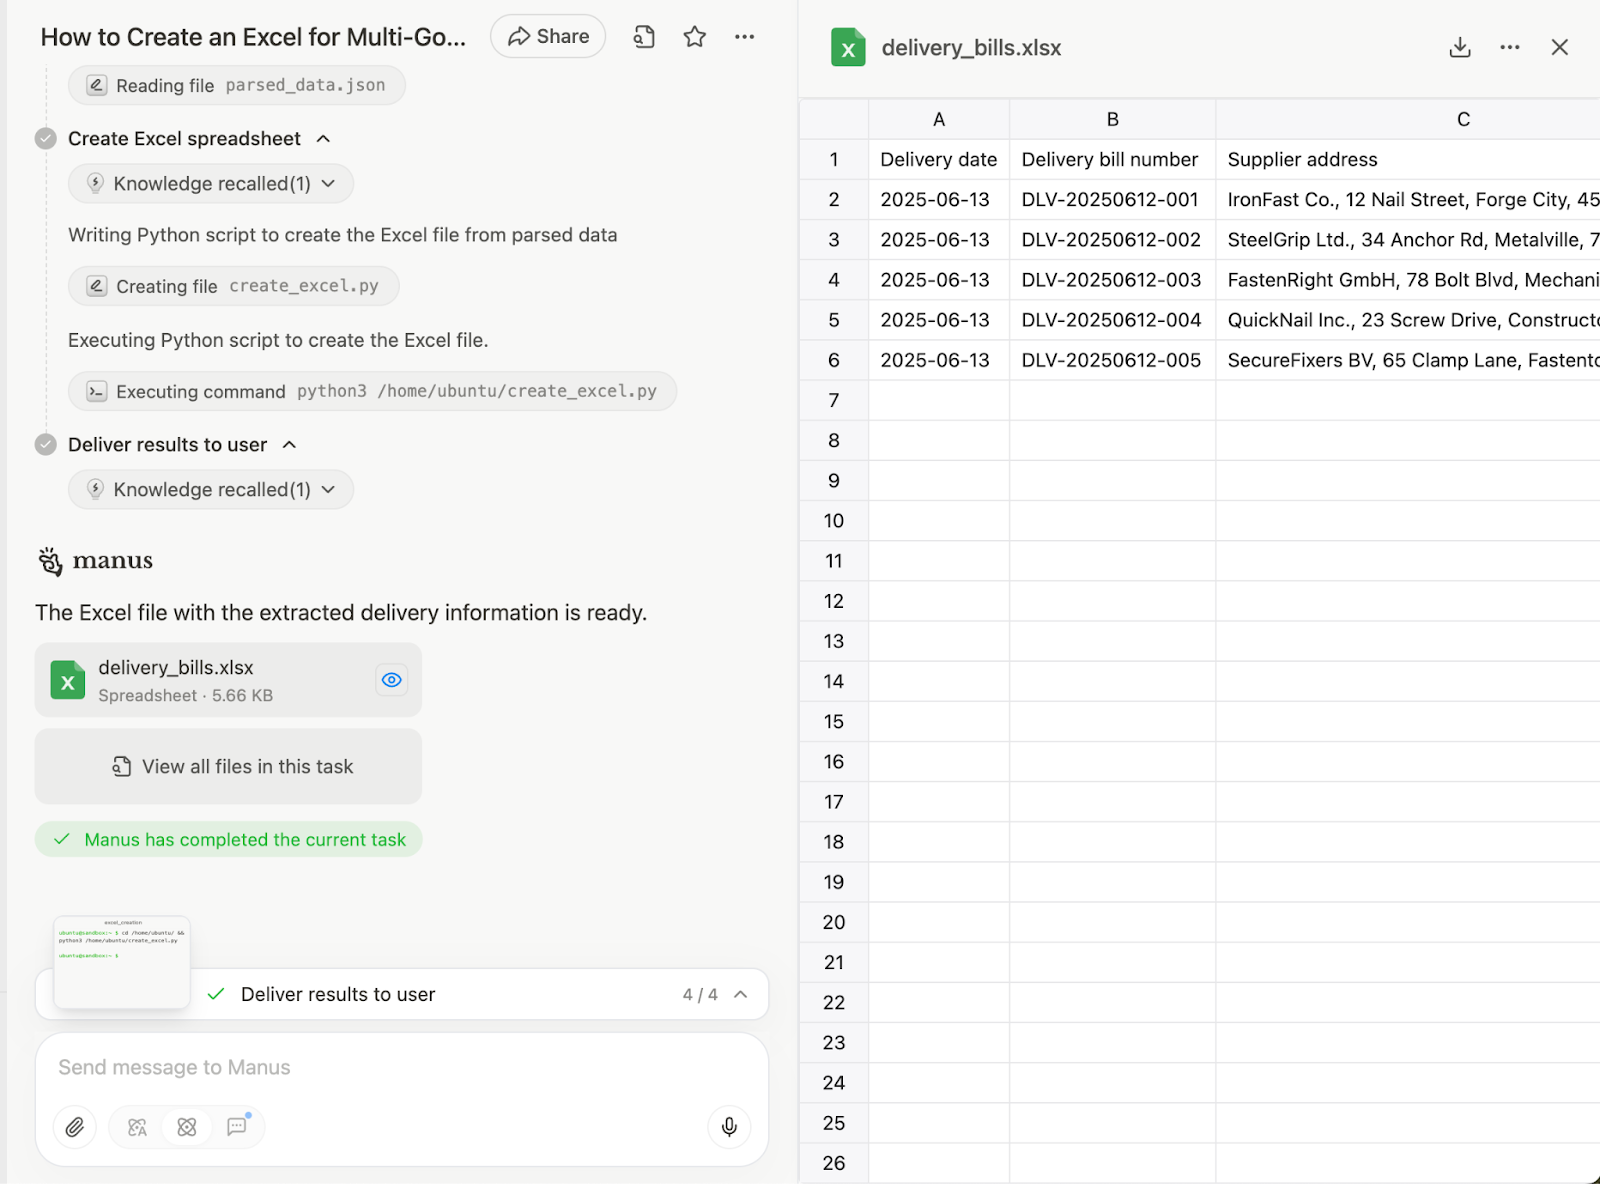Select column C header in spreadsheet
Screen dimensions: 1600x1184
1408,119
